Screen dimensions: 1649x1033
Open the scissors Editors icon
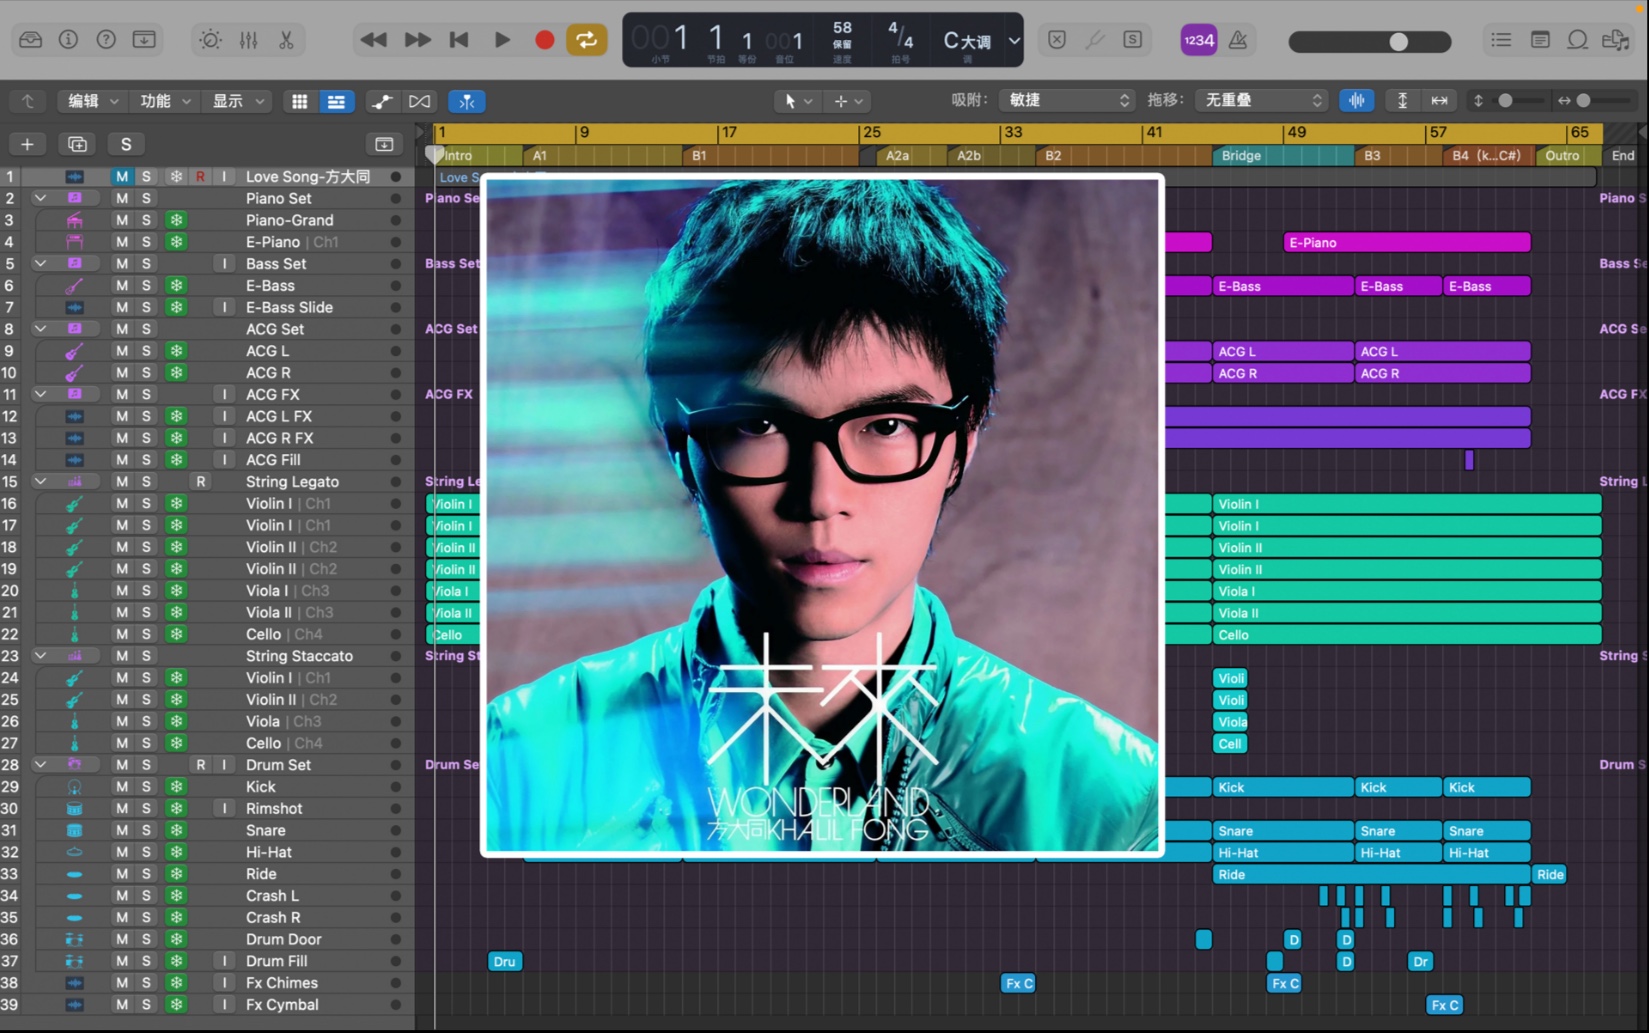(x=286, y=40)
